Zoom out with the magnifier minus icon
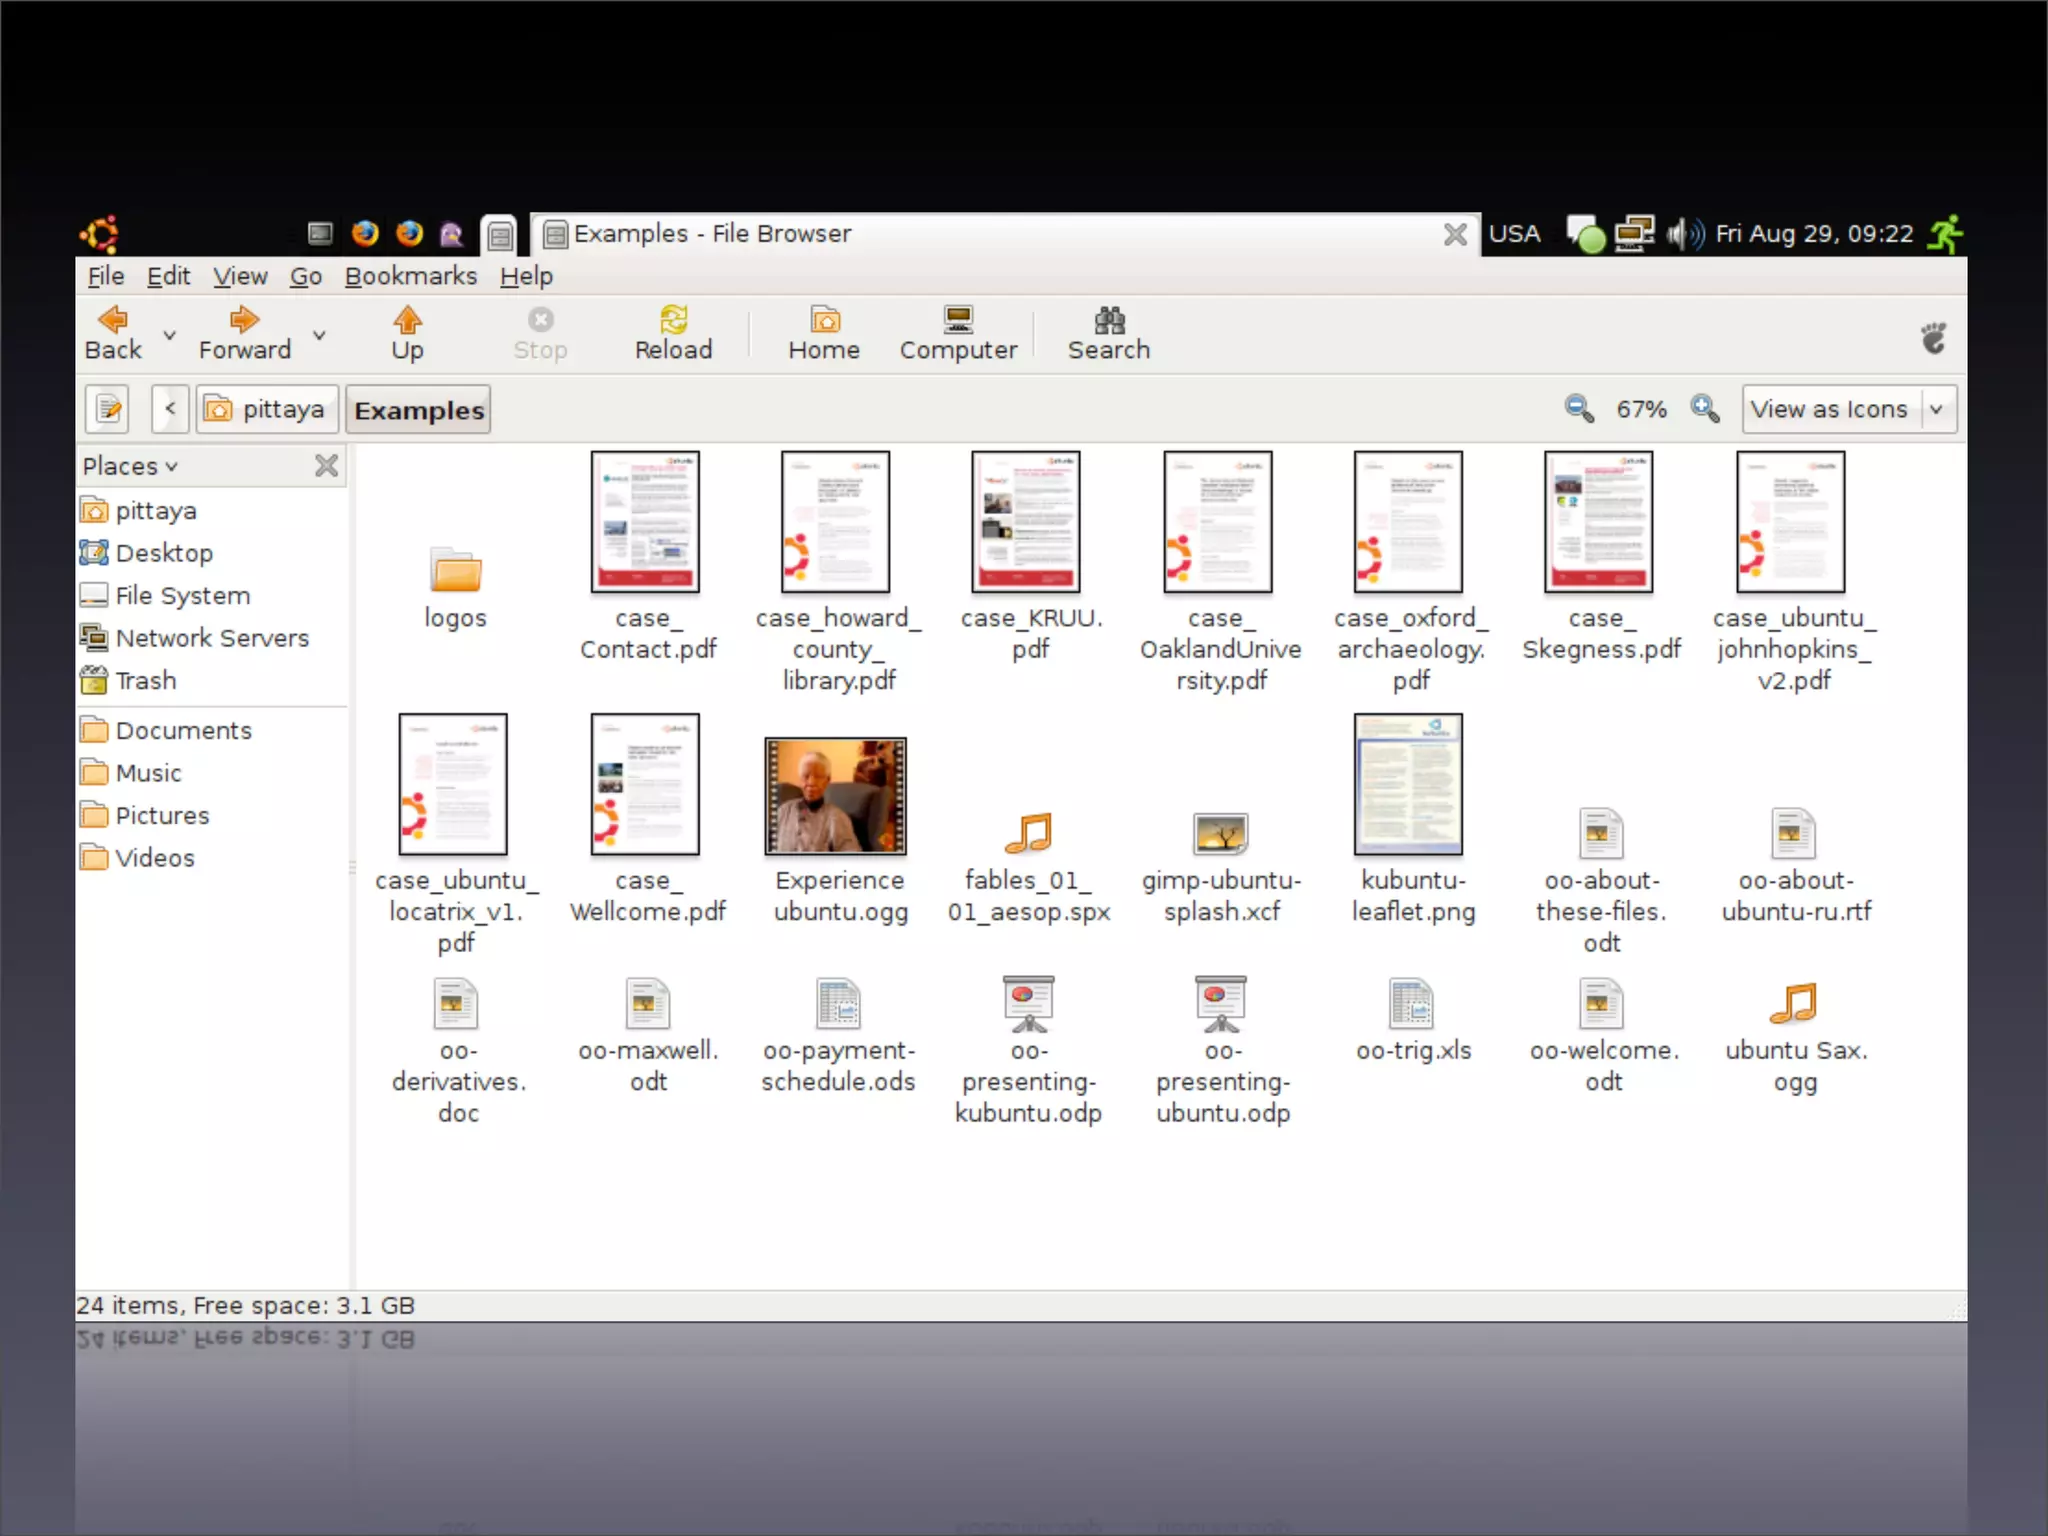The width and height of the screenshot is (2048, 1536). coord(1579,409)
